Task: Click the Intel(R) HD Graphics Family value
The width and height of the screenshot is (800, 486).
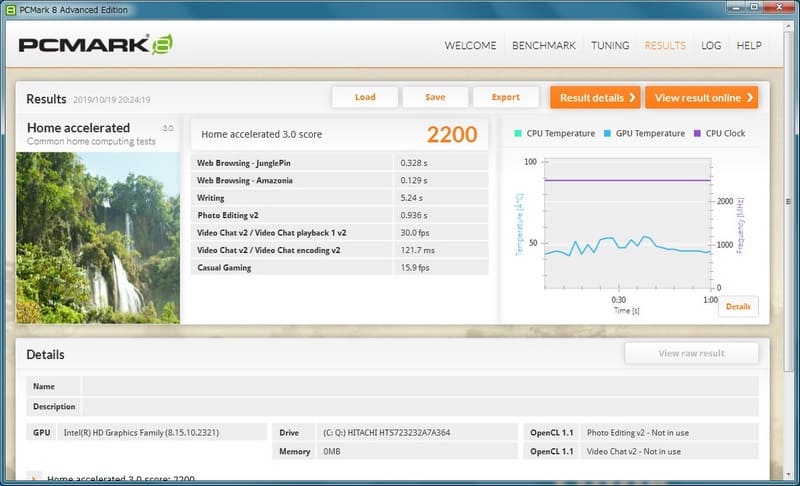Action: pos(141,432)
